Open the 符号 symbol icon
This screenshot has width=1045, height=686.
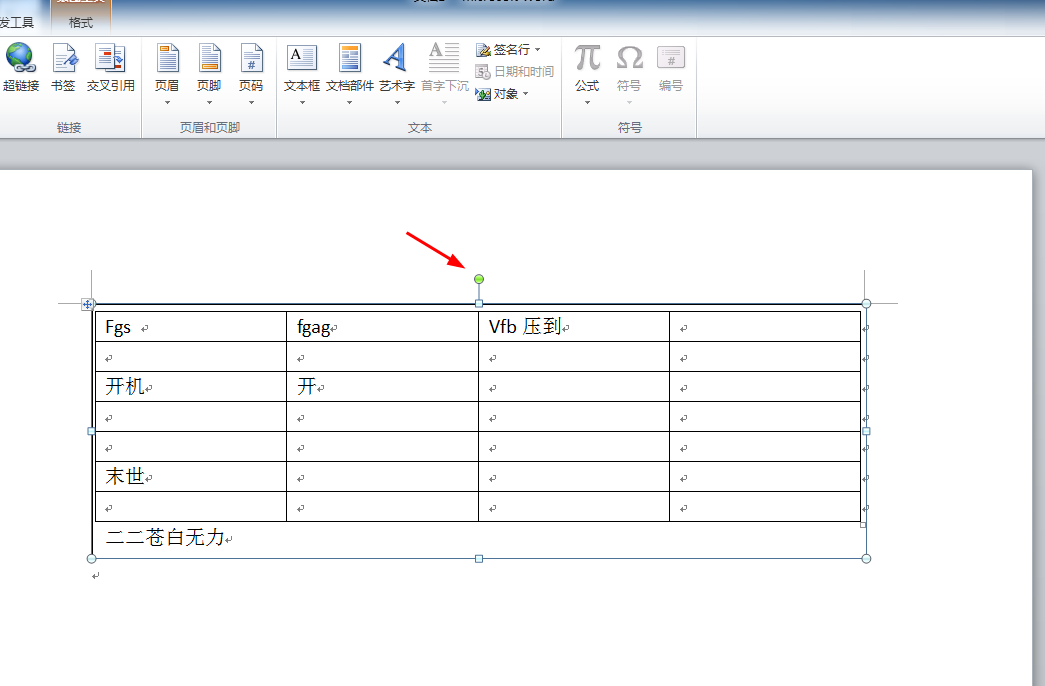point(629,58)
